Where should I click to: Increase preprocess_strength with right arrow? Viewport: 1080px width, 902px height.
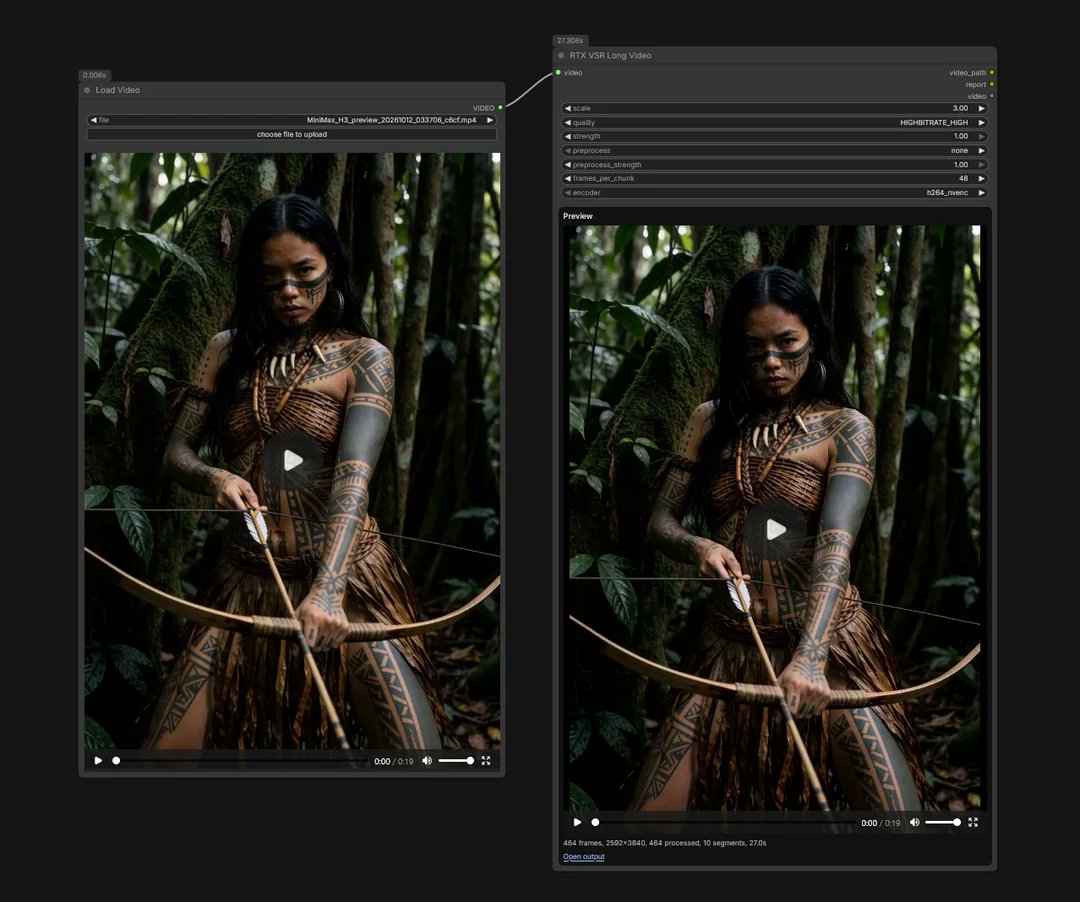click(982, 165)
